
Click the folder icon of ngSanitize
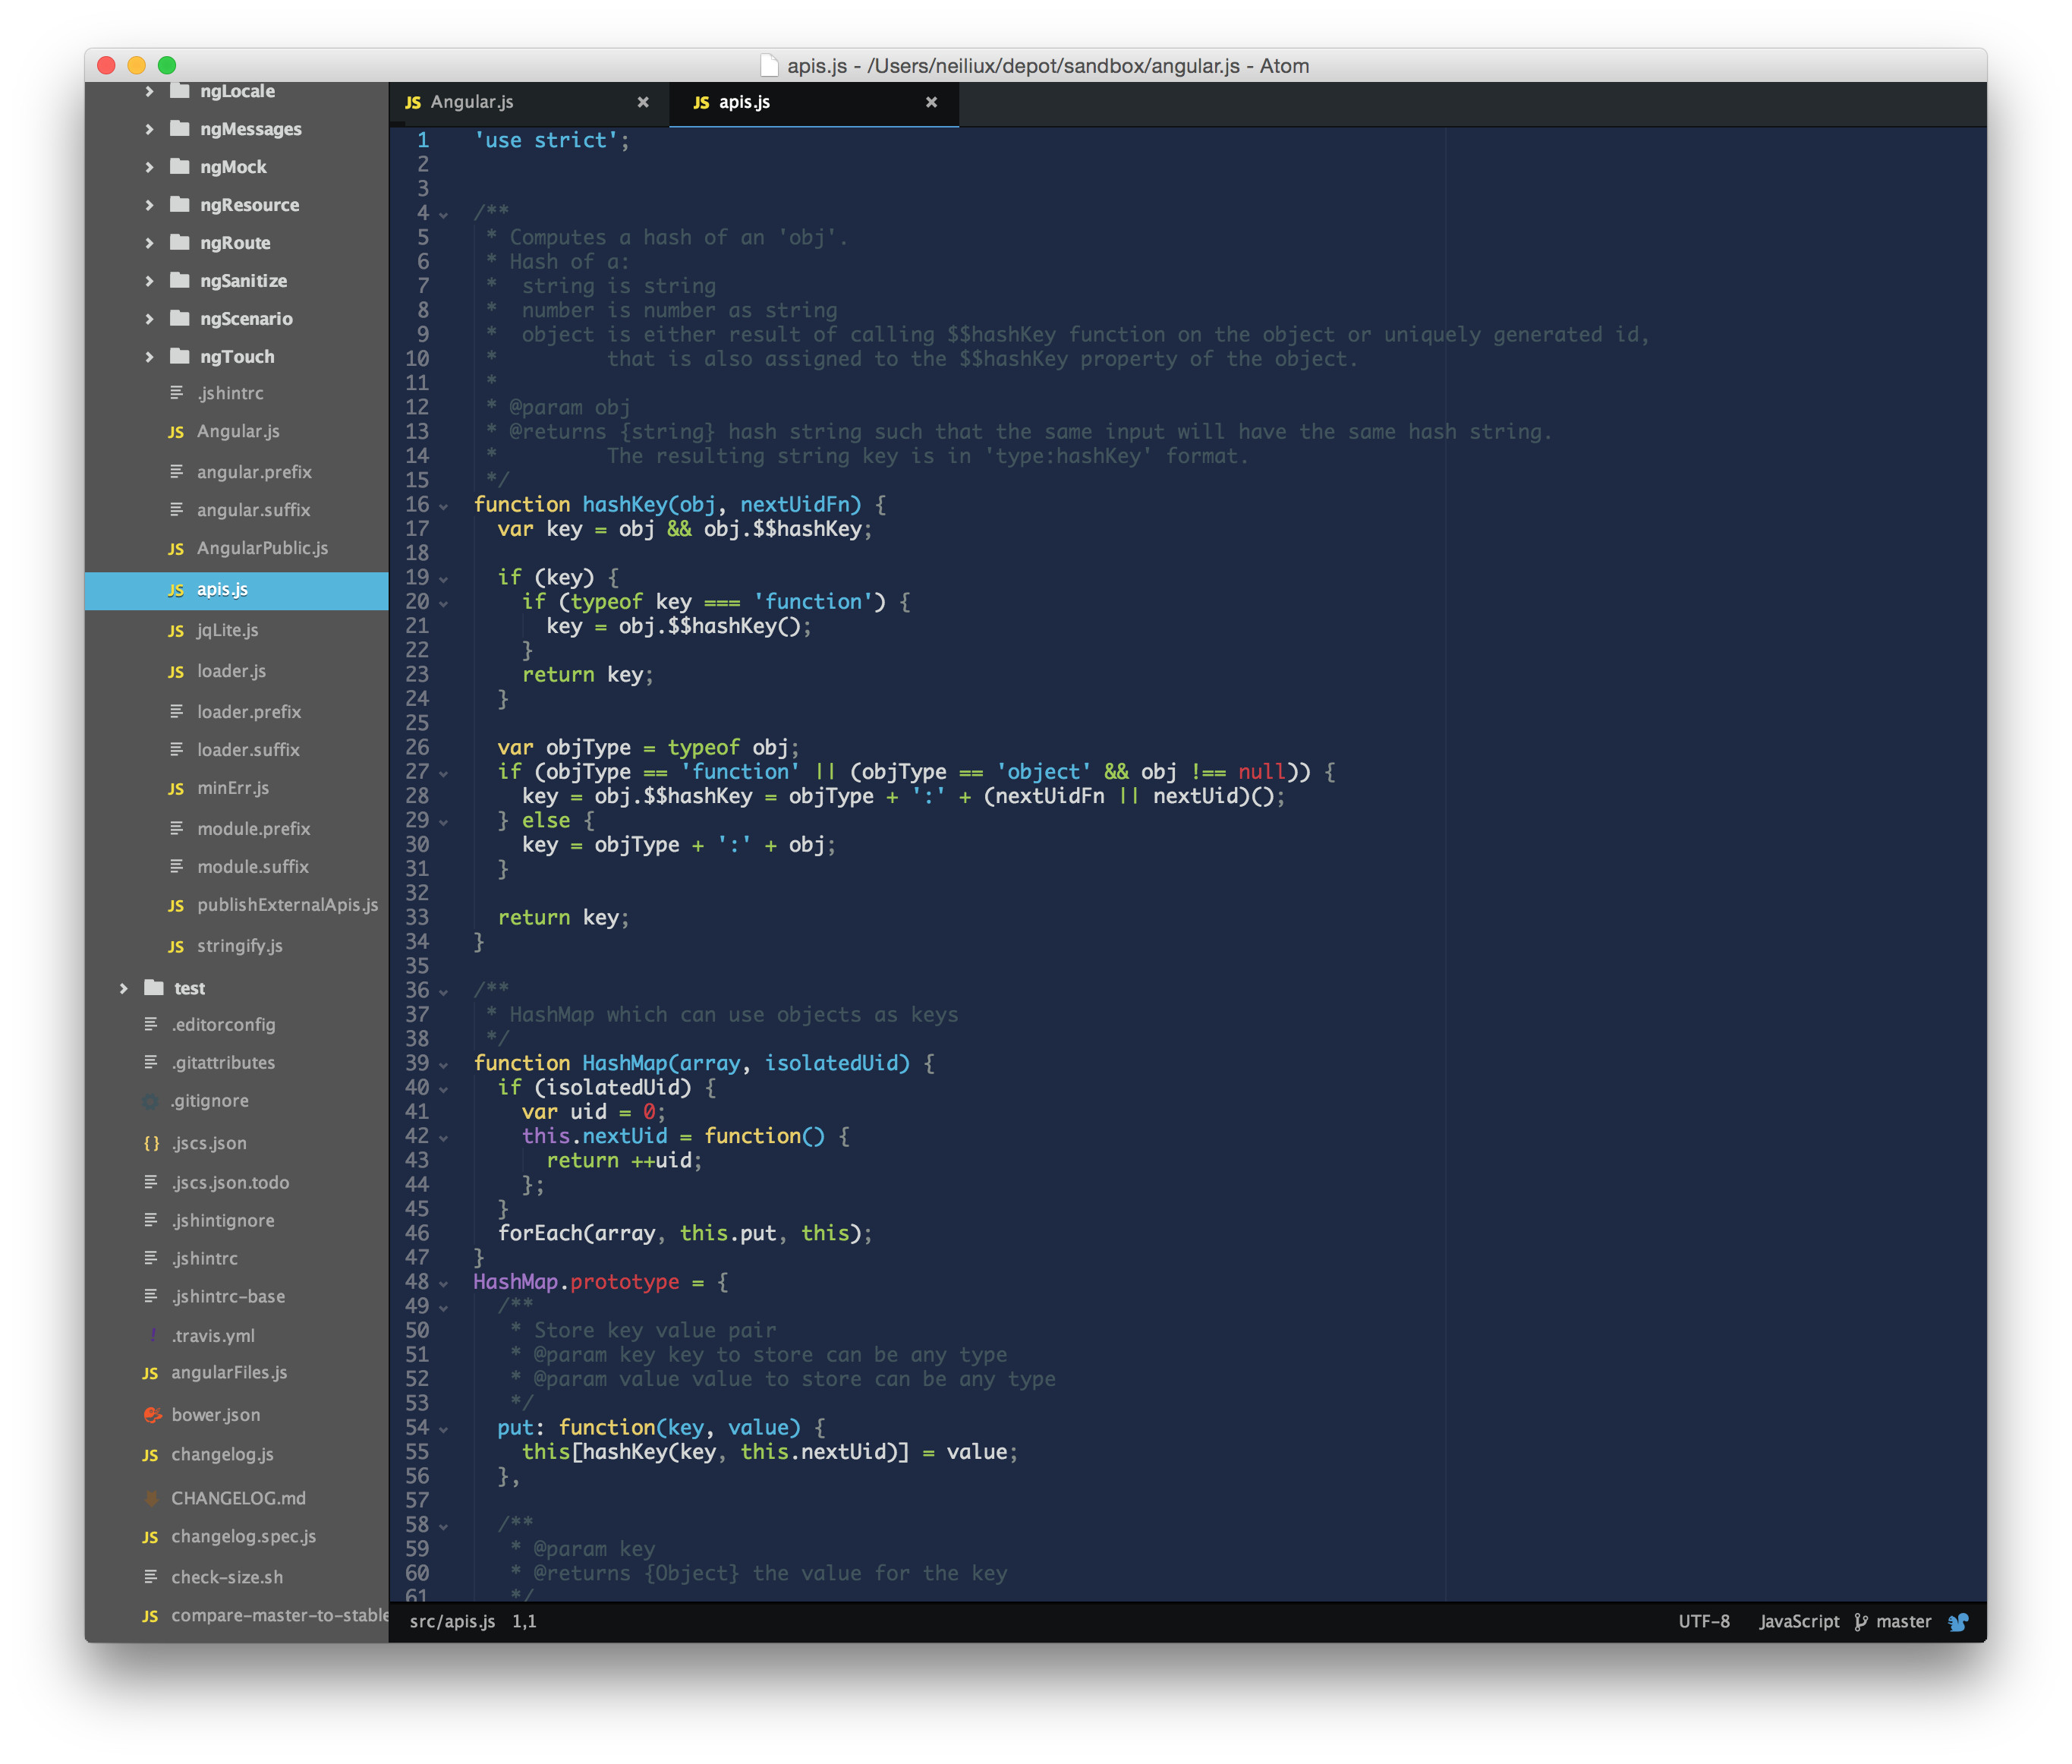180,280
